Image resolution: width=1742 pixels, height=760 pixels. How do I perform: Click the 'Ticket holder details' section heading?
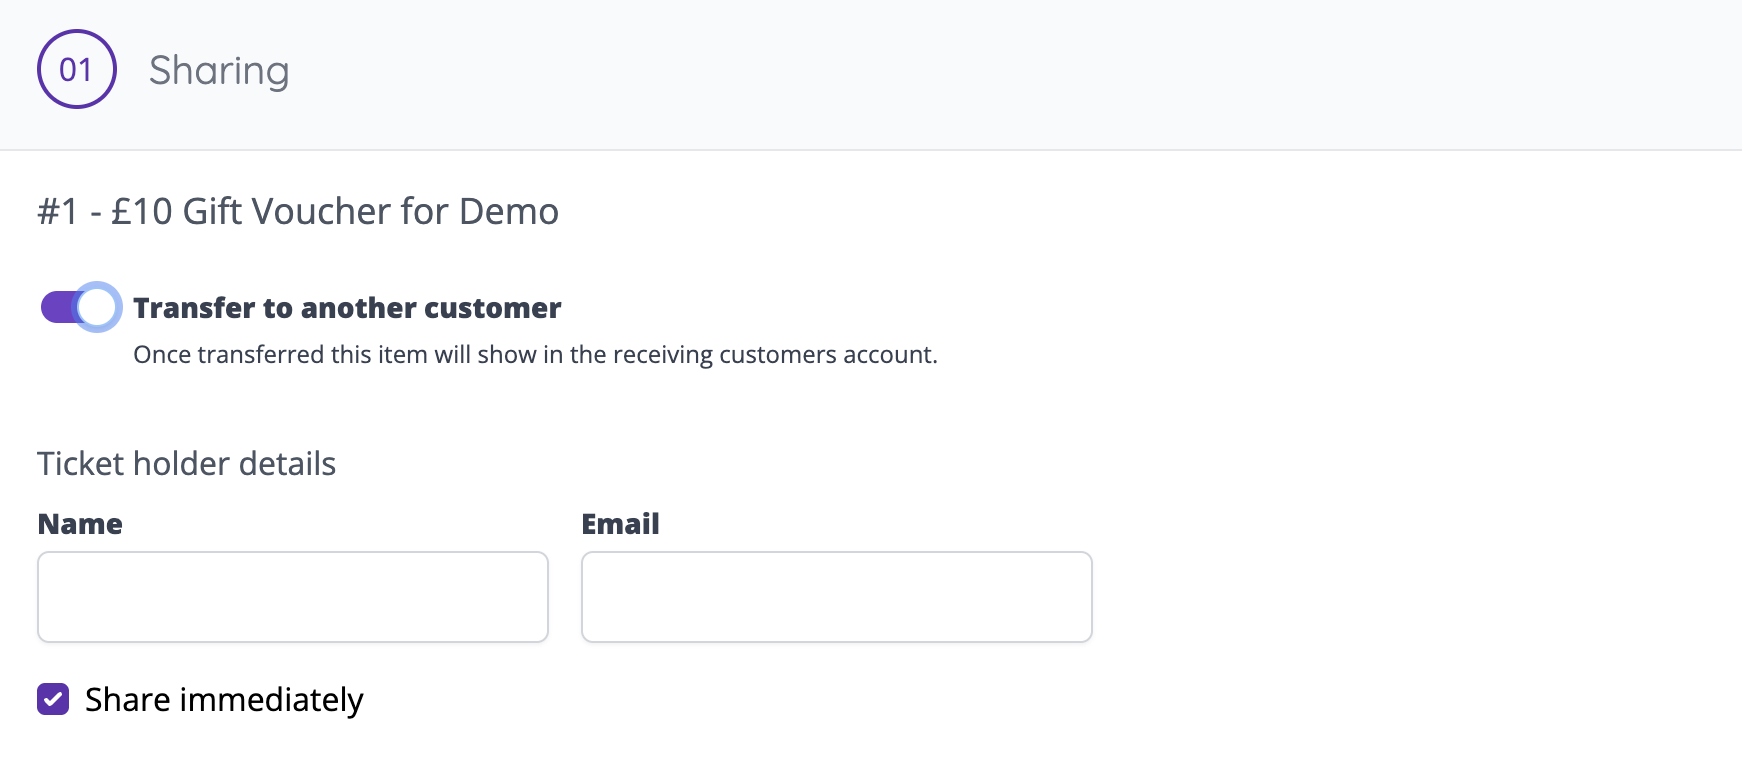click(186, 464)
